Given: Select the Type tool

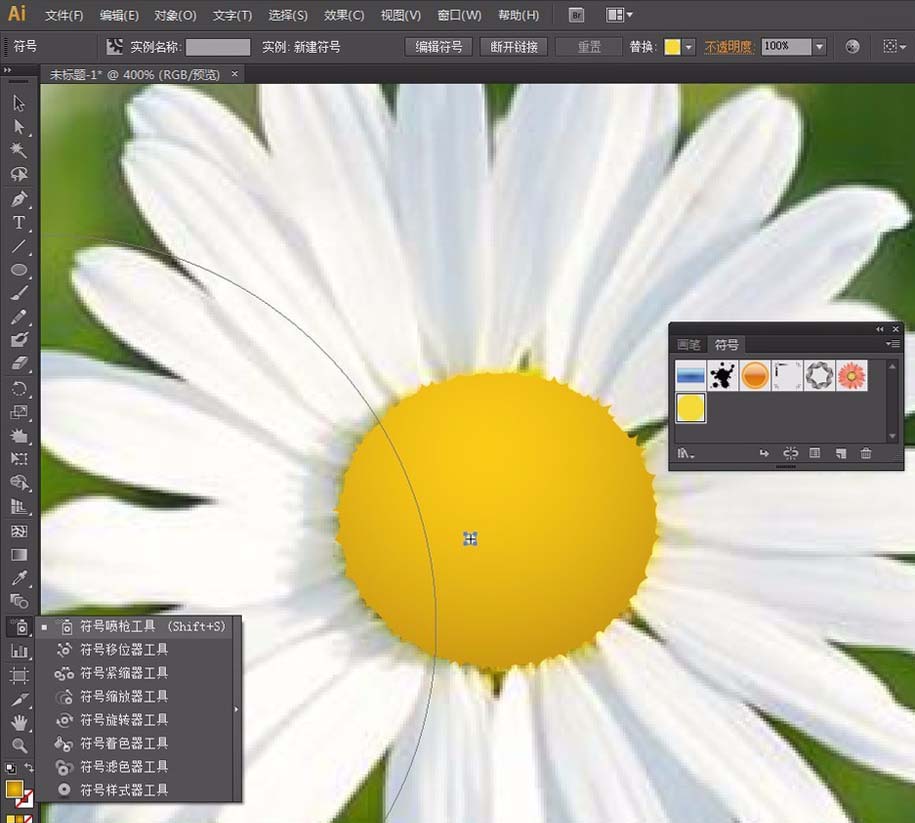Looking at the screenshot, I should pyautogui.click(x=19, y=222).
